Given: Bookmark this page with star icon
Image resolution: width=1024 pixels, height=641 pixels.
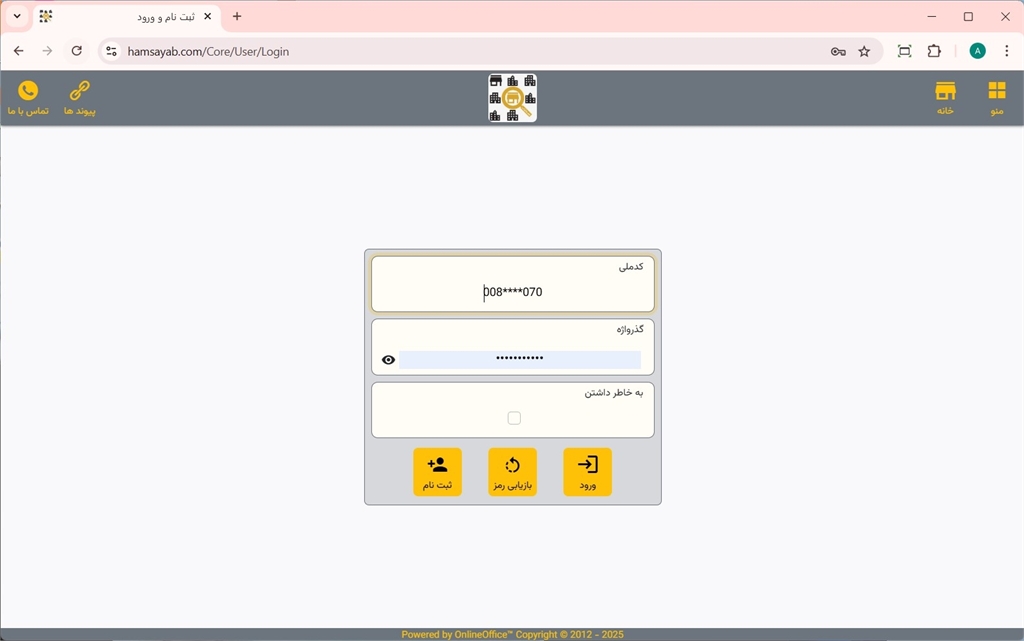Looking at the screenshot, I should (864, 51).
